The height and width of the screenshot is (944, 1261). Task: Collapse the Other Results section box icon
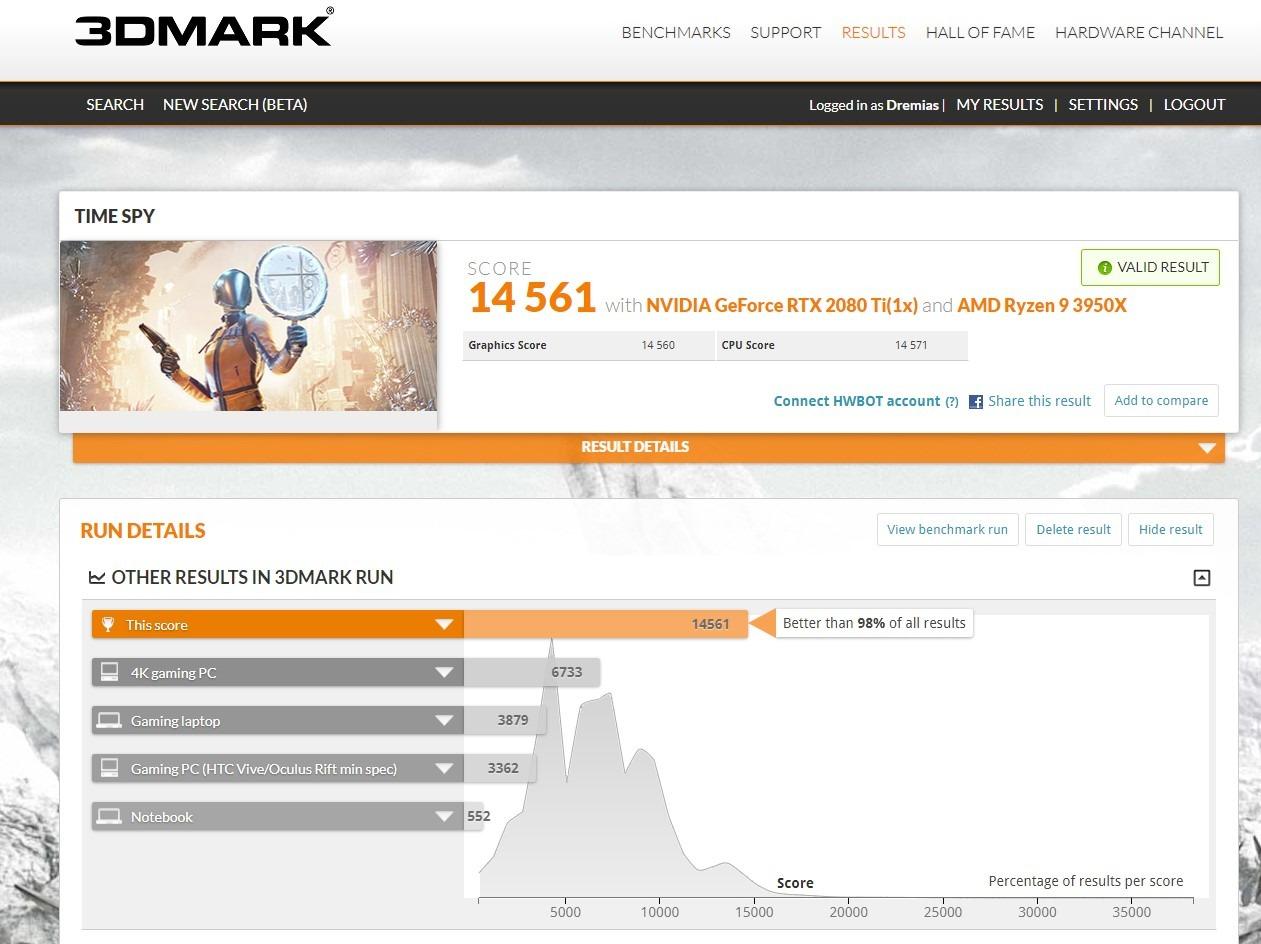[1202, 578]
